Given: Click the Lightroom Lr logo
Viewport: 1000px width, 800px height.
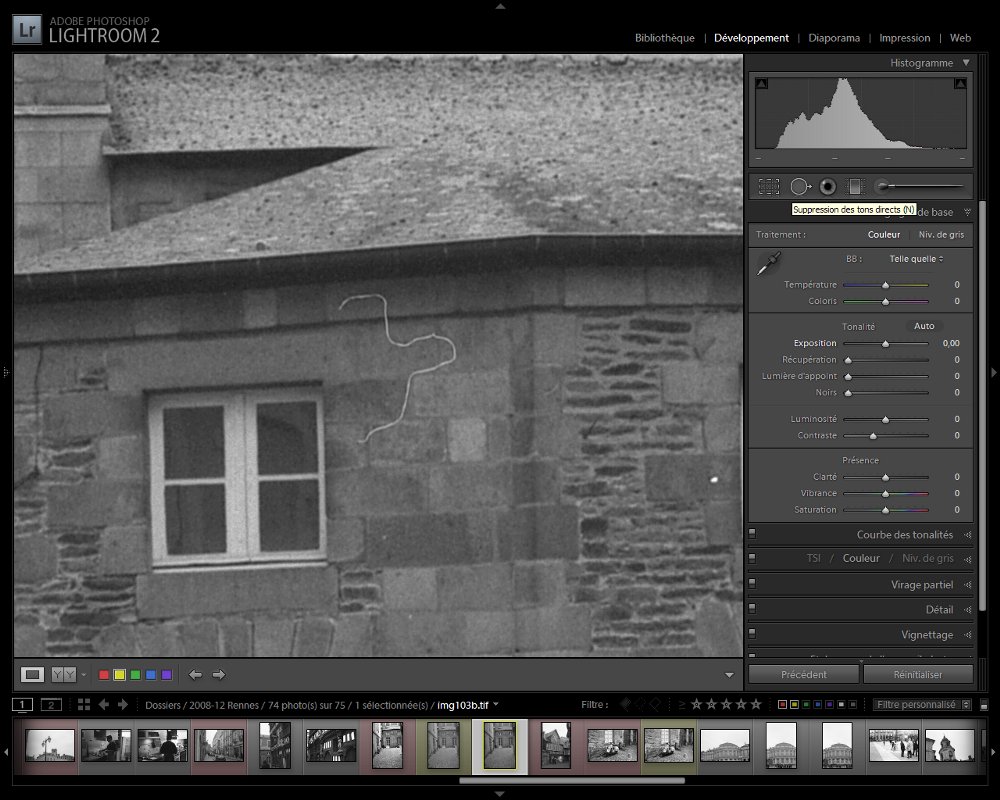Looking at the screenshot, I should point(27,30).
